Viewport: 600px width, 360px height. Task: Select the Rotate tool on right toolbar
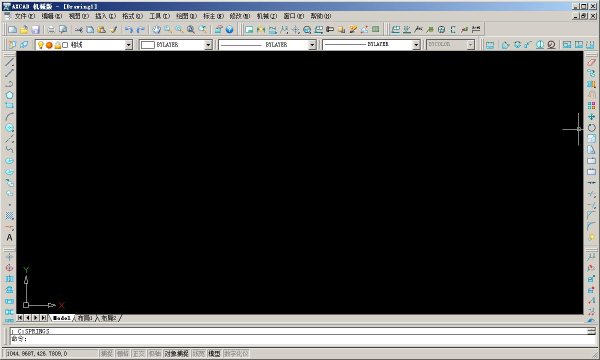tap(592, 128)
